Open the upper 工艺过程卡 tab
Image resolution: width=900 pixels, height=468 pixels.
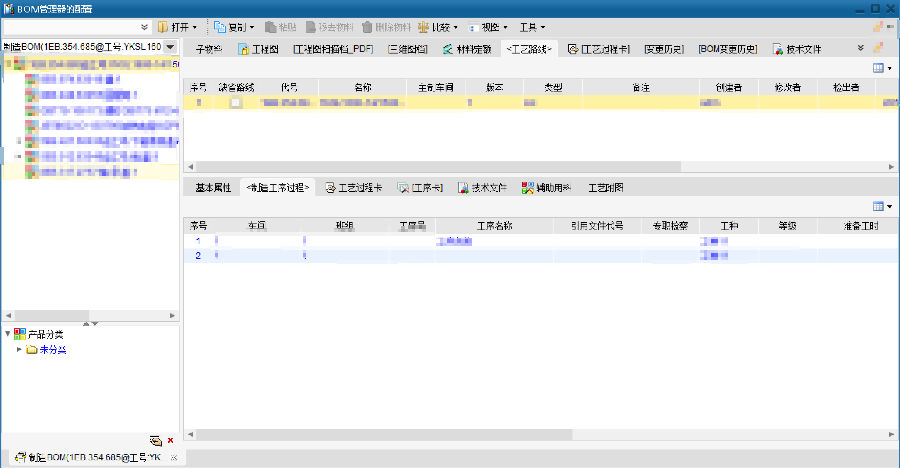point(599,49)
